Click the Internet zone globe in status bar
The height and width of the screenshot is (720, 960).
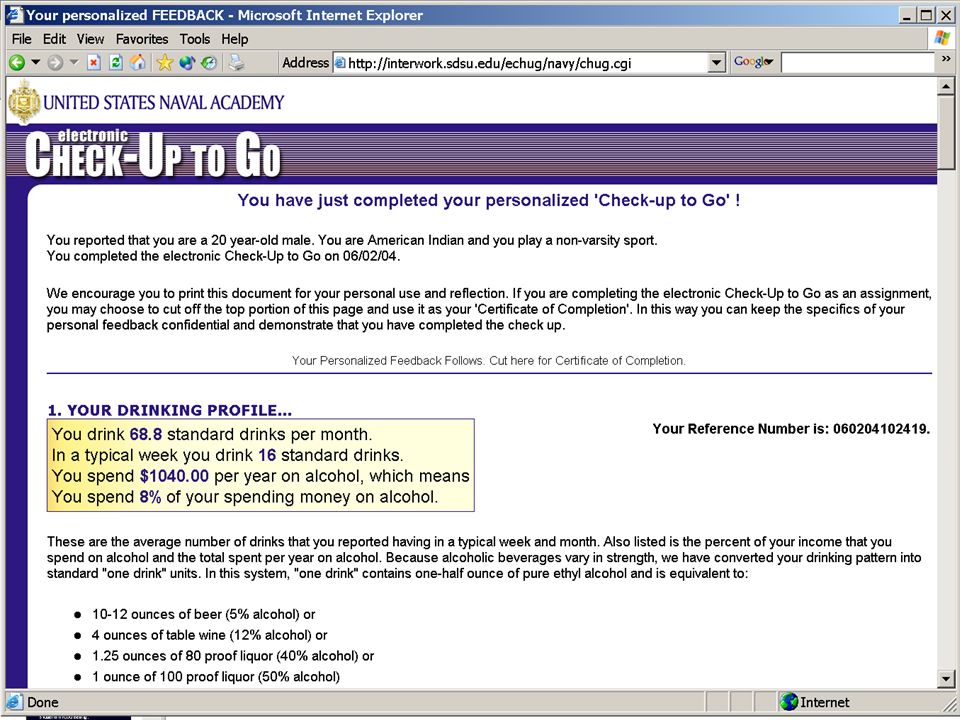(789, 702)
